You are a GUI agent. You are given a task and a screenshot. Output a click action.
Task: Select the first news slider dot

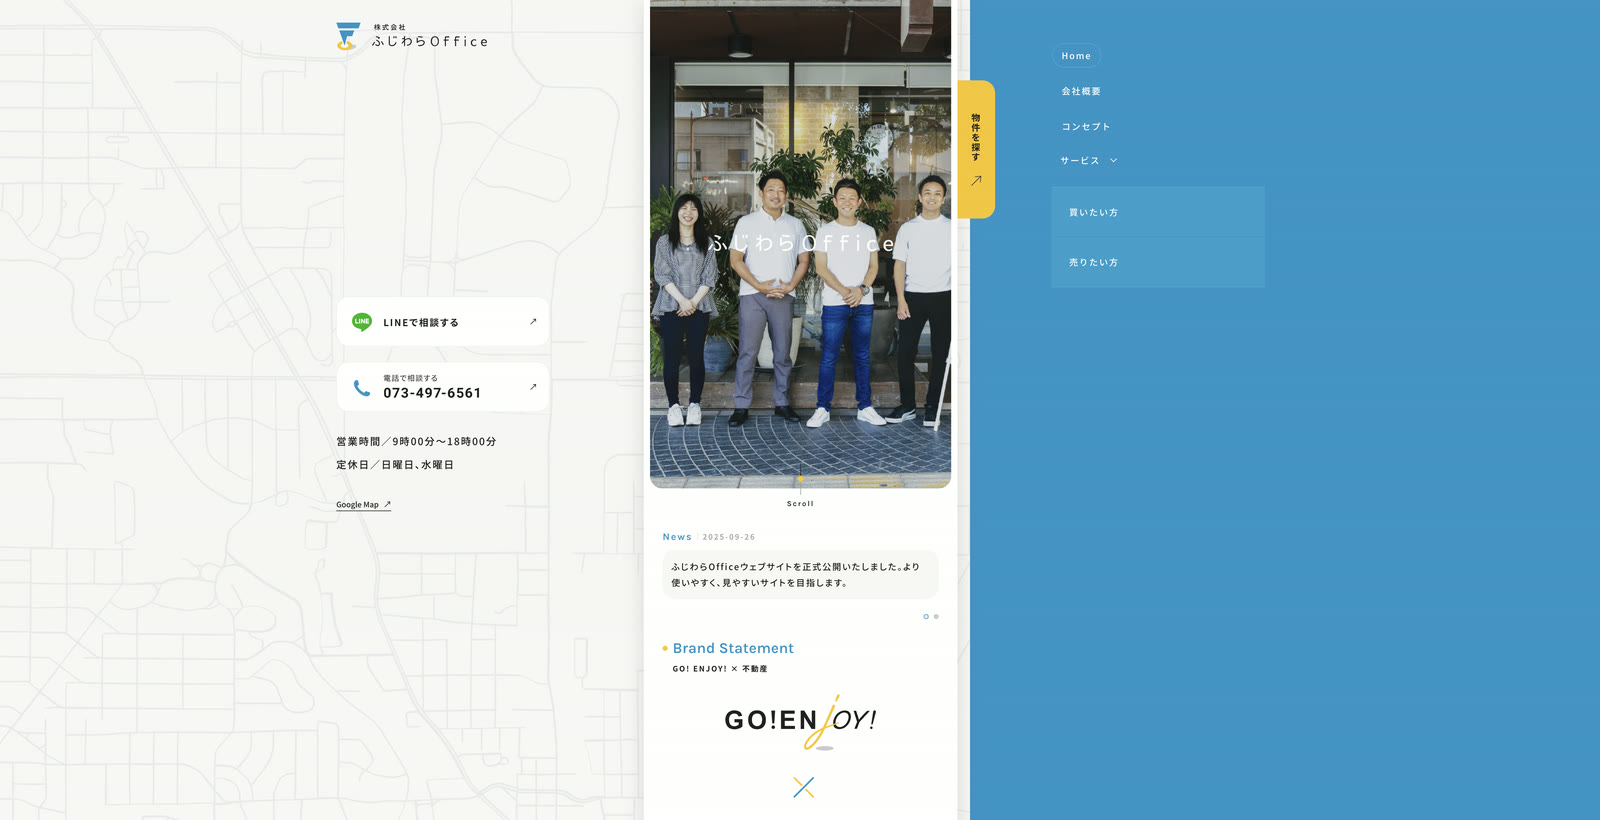(x=926, y=617)
